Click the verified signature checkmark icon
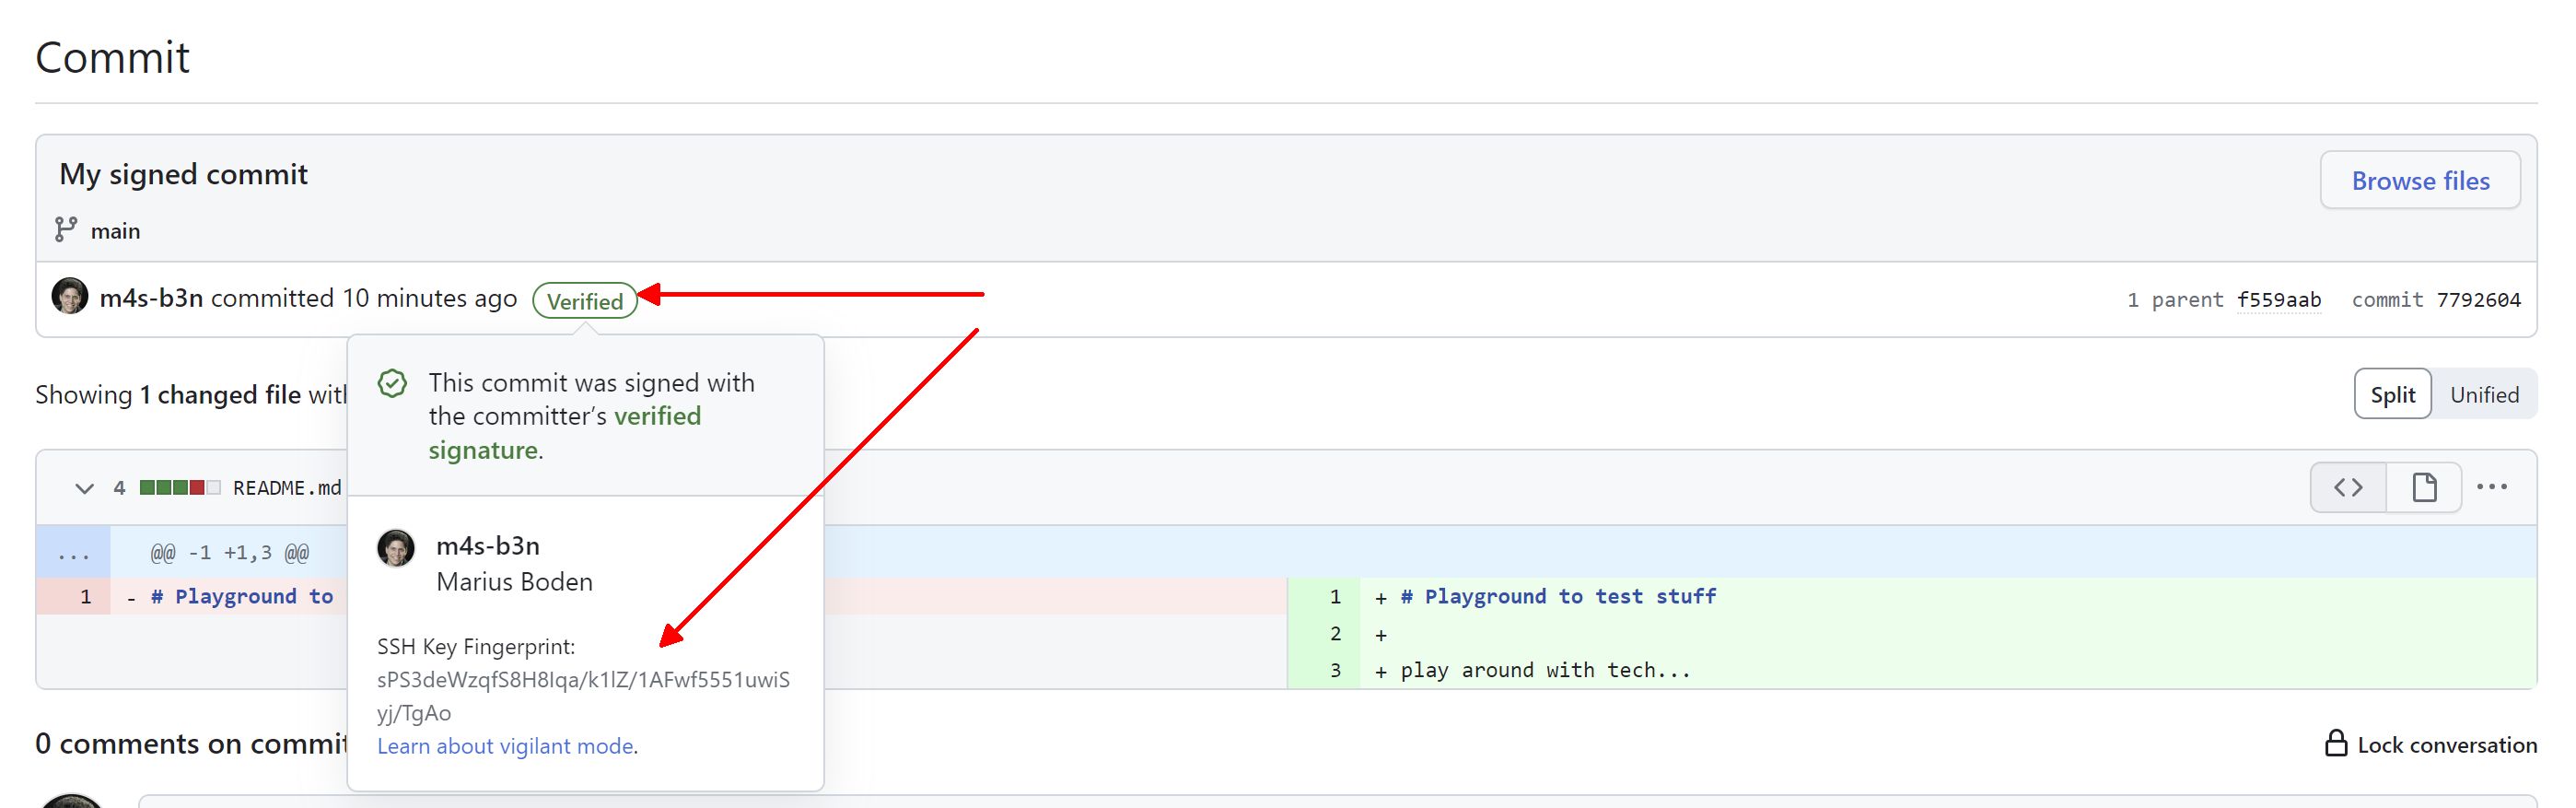 (x=392, y=384)
